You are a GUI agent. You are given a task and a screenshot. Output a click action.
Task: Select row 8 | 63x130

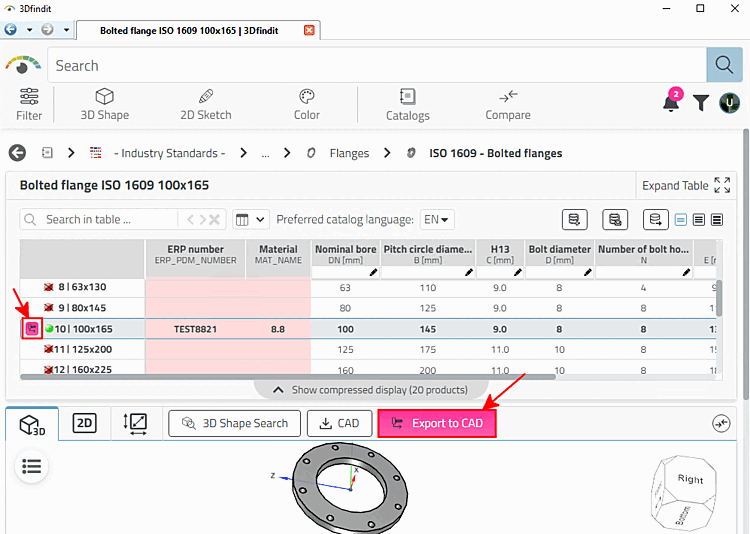pyautogui.click(x=82, y=287)
